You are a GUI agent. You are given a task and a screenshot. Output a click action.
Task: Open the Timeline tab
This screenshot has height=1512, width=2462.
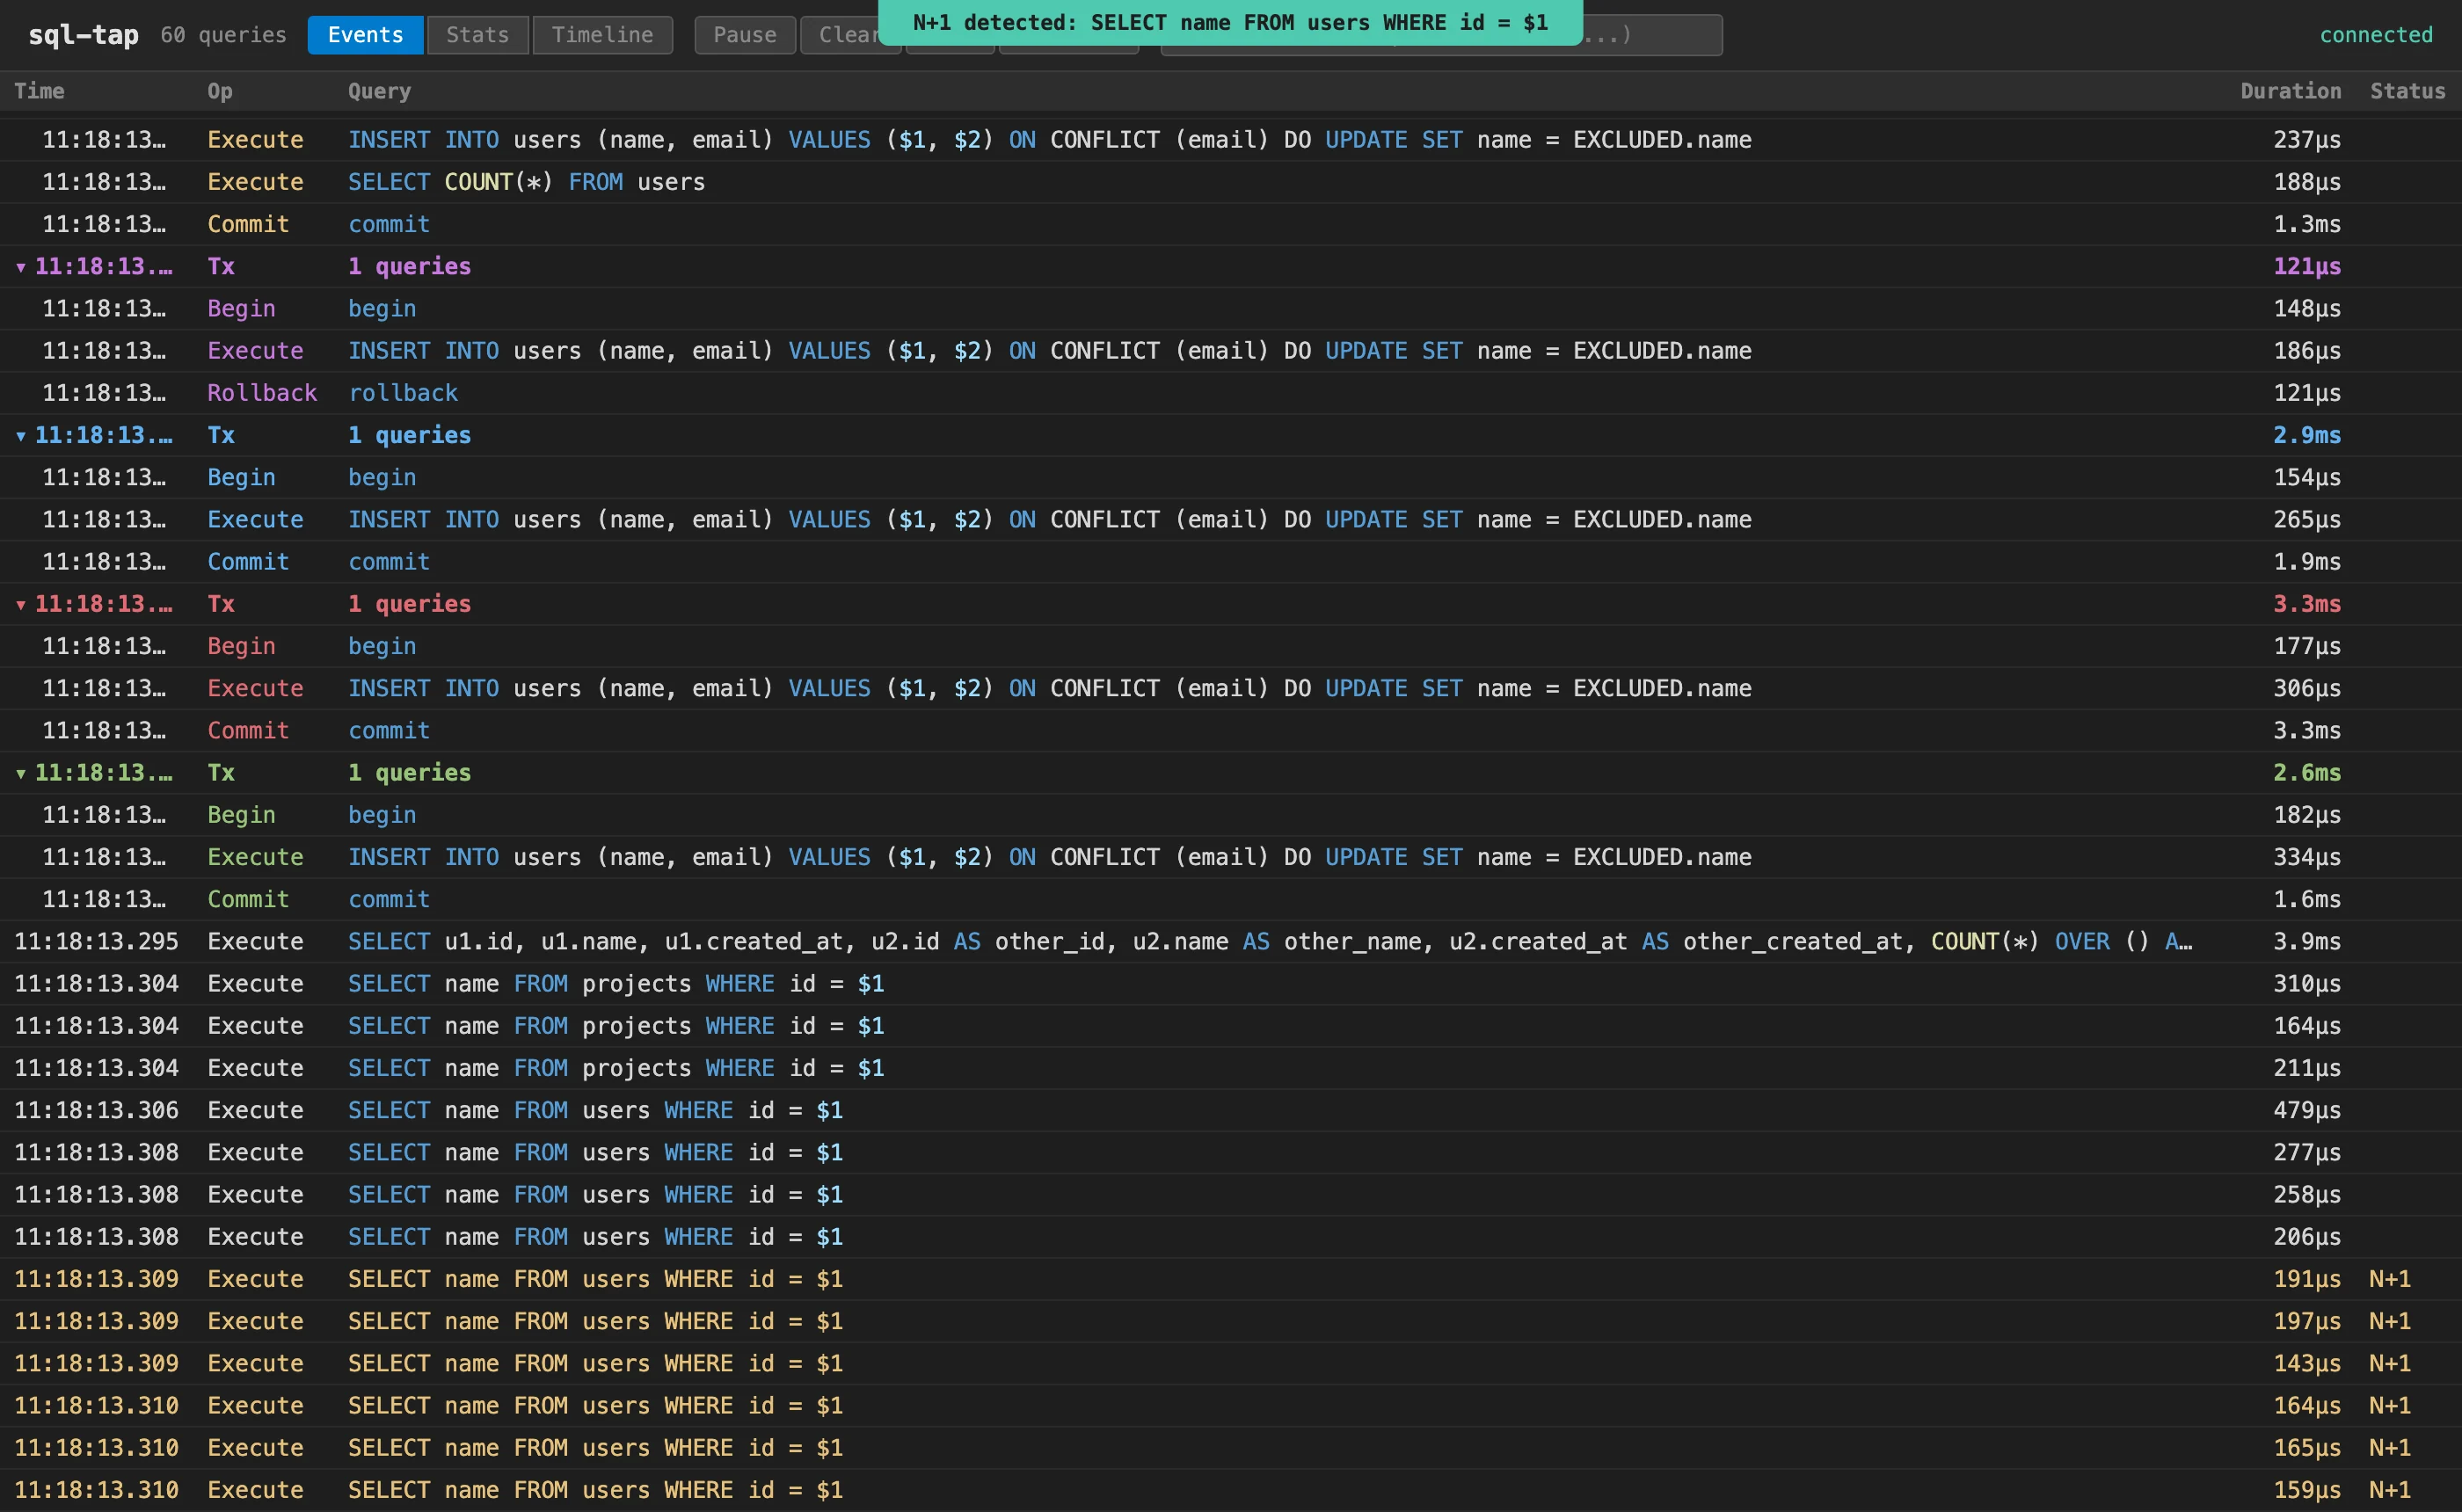tap(602, 35)
